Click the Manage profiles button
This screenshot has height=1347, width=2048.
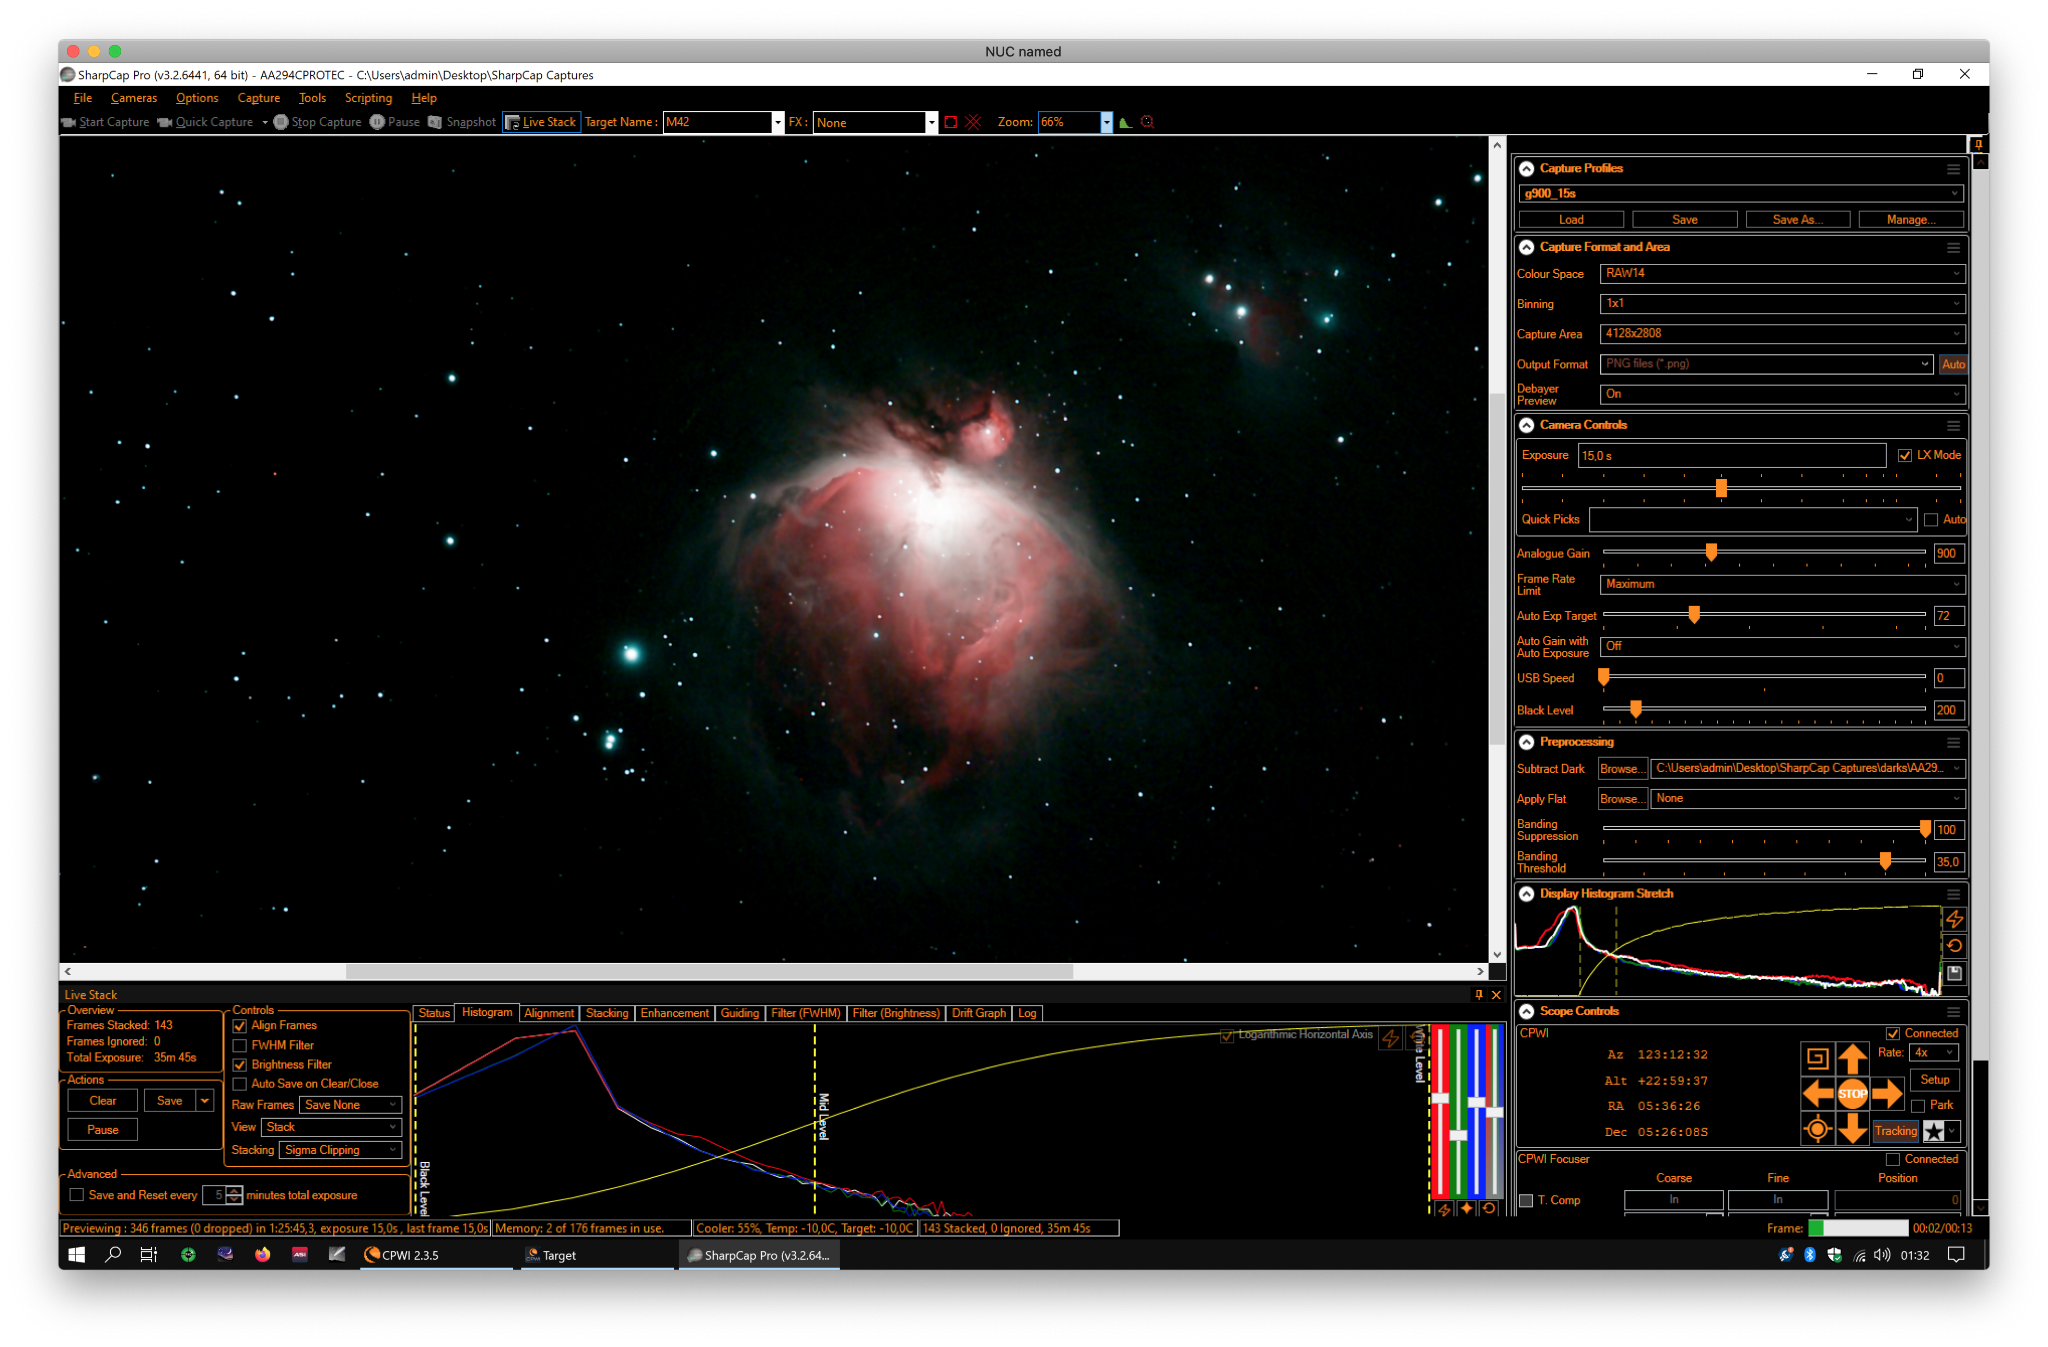(x=1911, y=220)
